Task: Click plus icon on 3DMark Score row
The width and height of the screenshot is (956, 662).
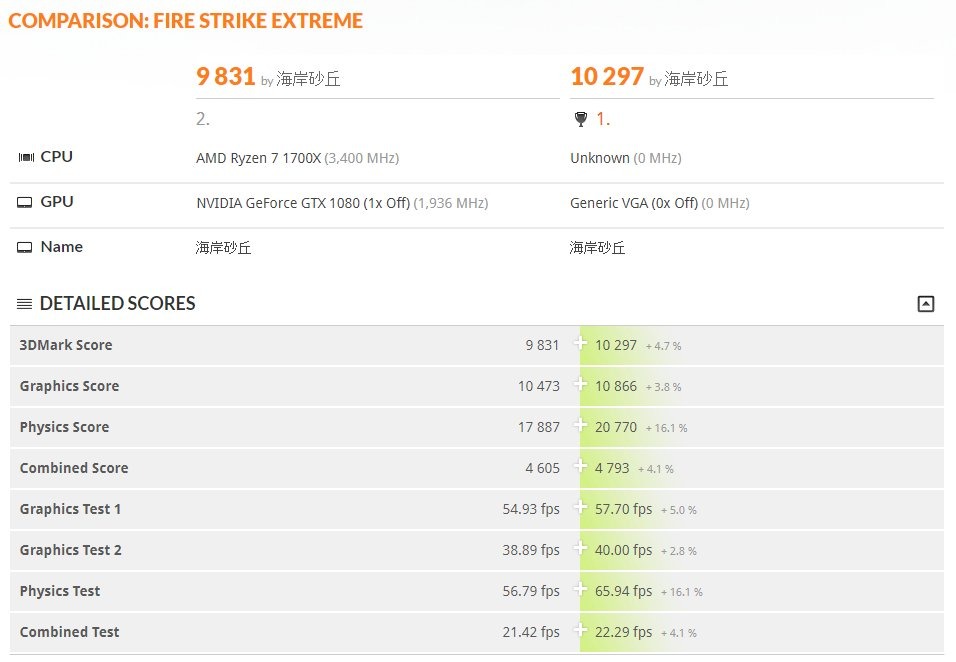Action: [580, 343]
